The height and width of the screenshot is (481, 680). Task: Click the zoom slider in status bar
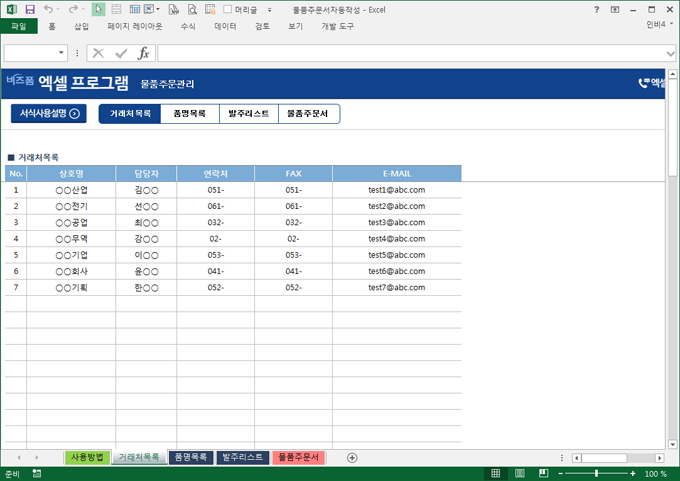click(597, 473)
